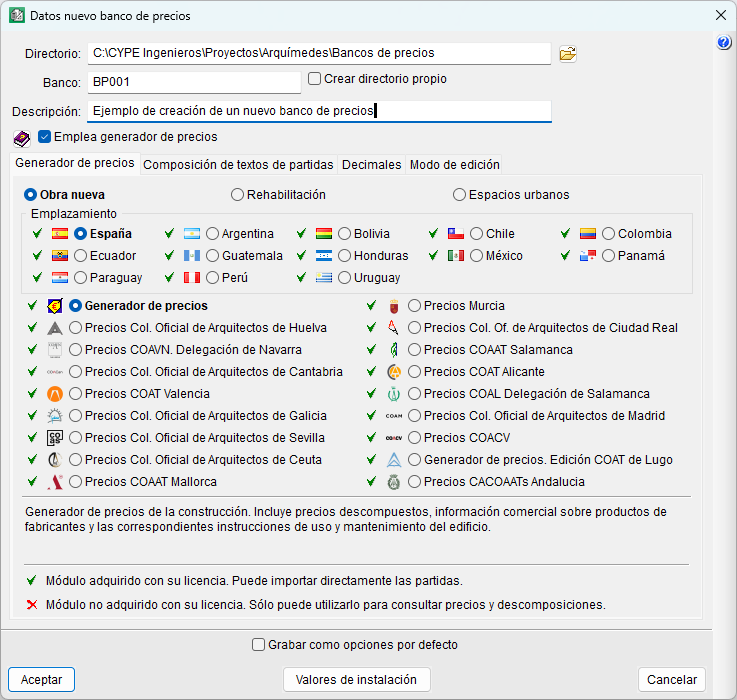This screenshot has height=700, width=737.
Task: Open the directory browse folder icon
Action: 568,54
